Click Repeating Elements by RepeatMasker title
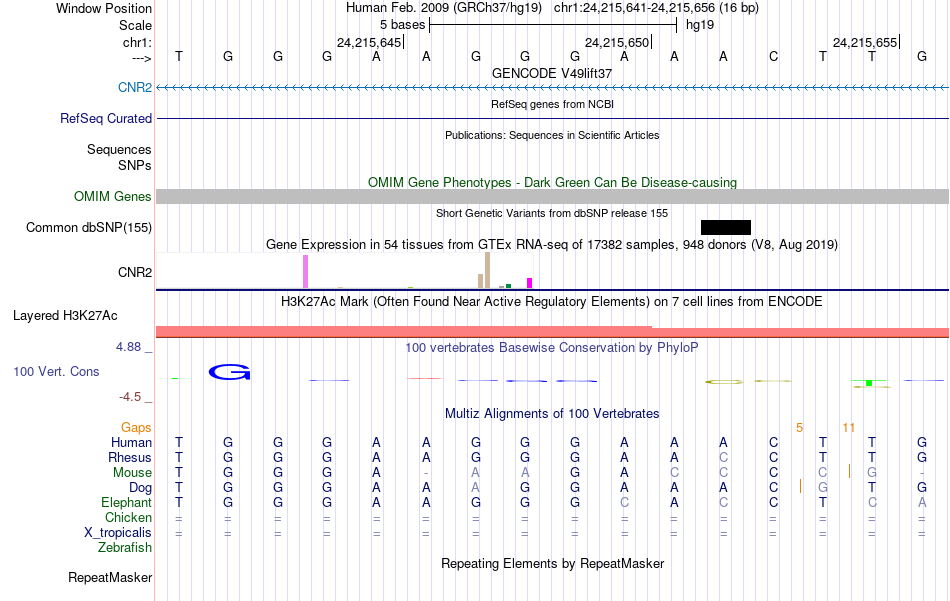 (x=552, y=563)
